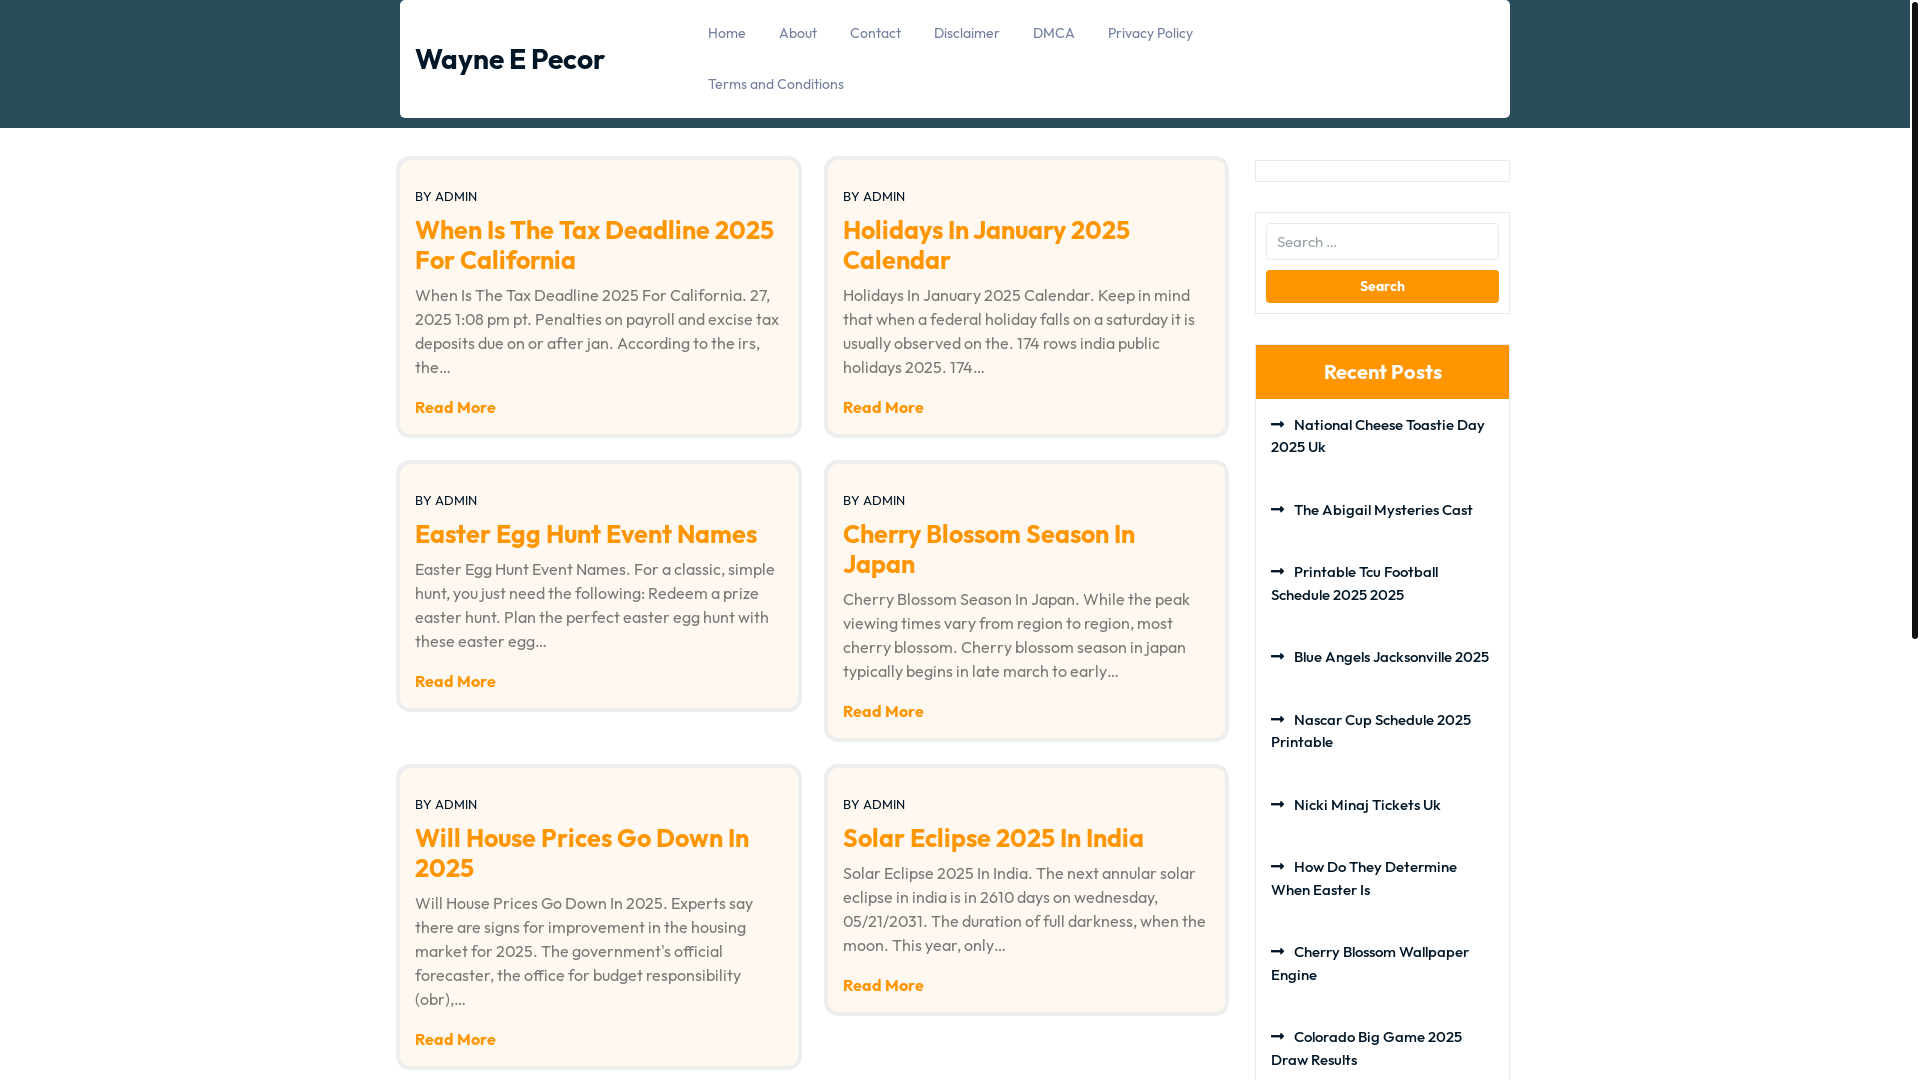The image size is (1920, 1080).
Task: Open recent post National Cheese Toastie Day 2025 Uk
Action: [1378, 436]
